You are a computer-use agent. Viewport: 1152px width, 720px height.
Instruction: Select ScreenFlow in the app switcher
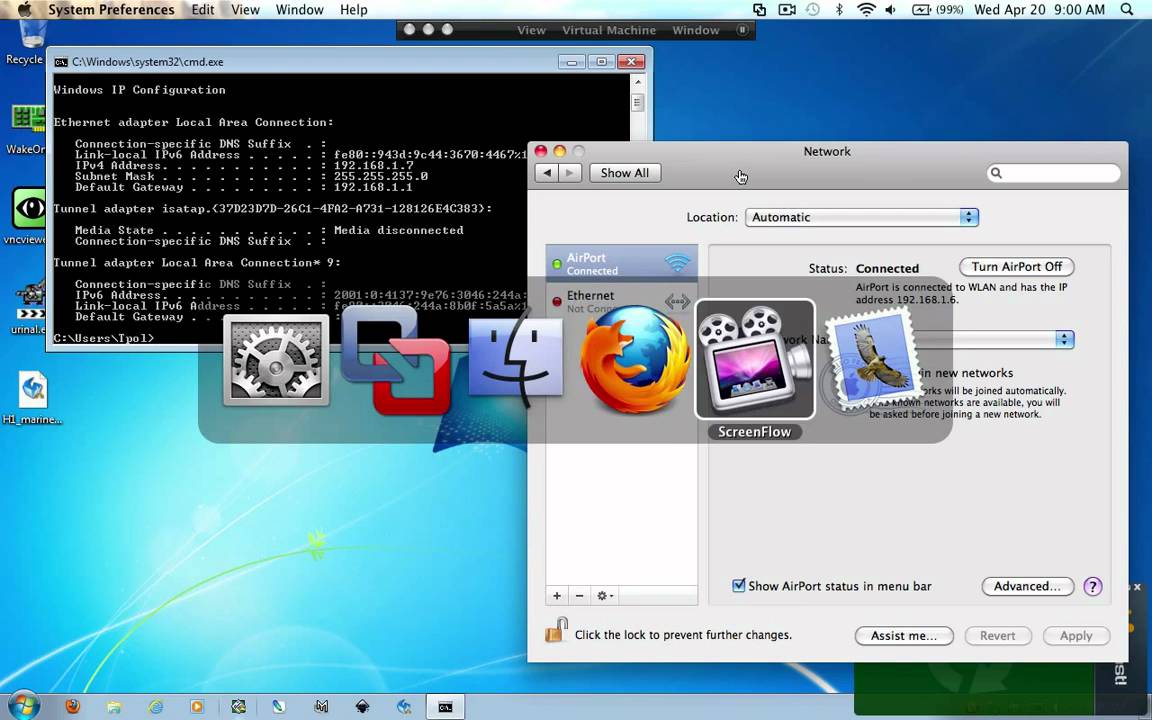[755, 359]
